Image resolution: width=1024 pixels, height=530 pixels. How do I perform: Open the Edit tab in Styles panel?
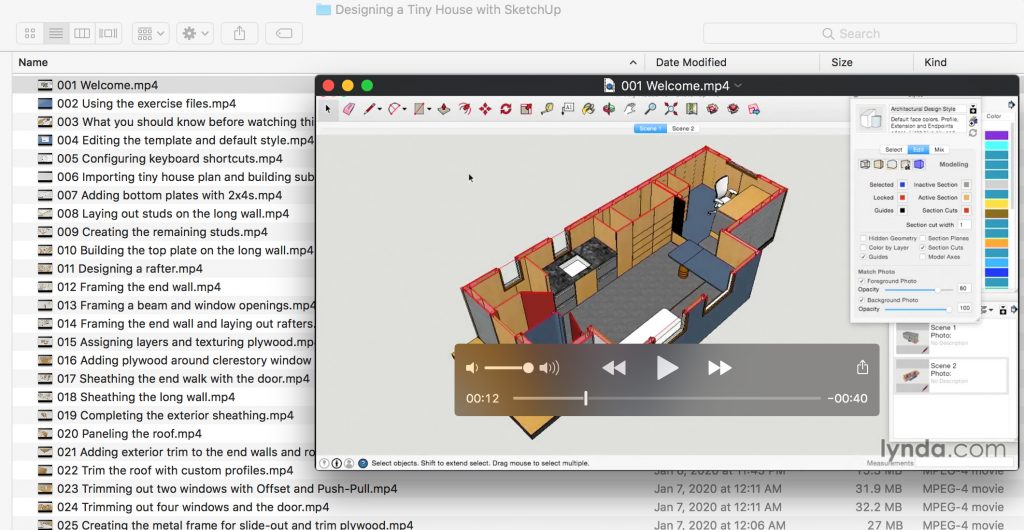pyautogui.click(x=918, y=149)
